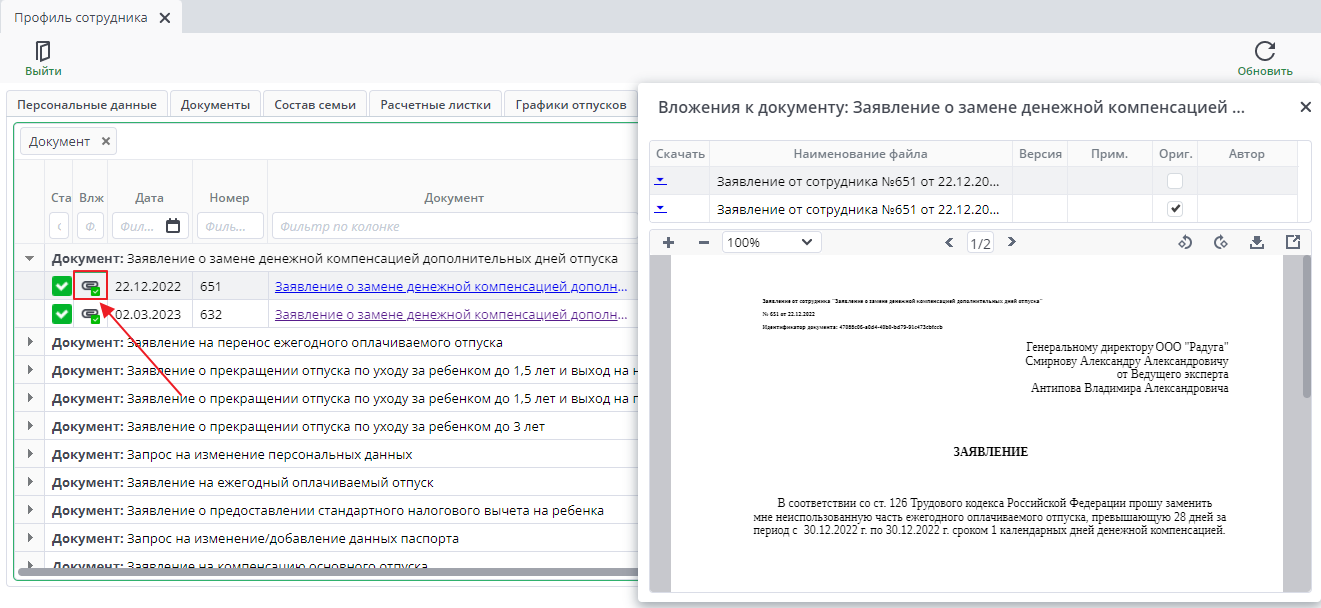
Task: Collapse the expanded document group about compensation
Action: pos(29,258)
